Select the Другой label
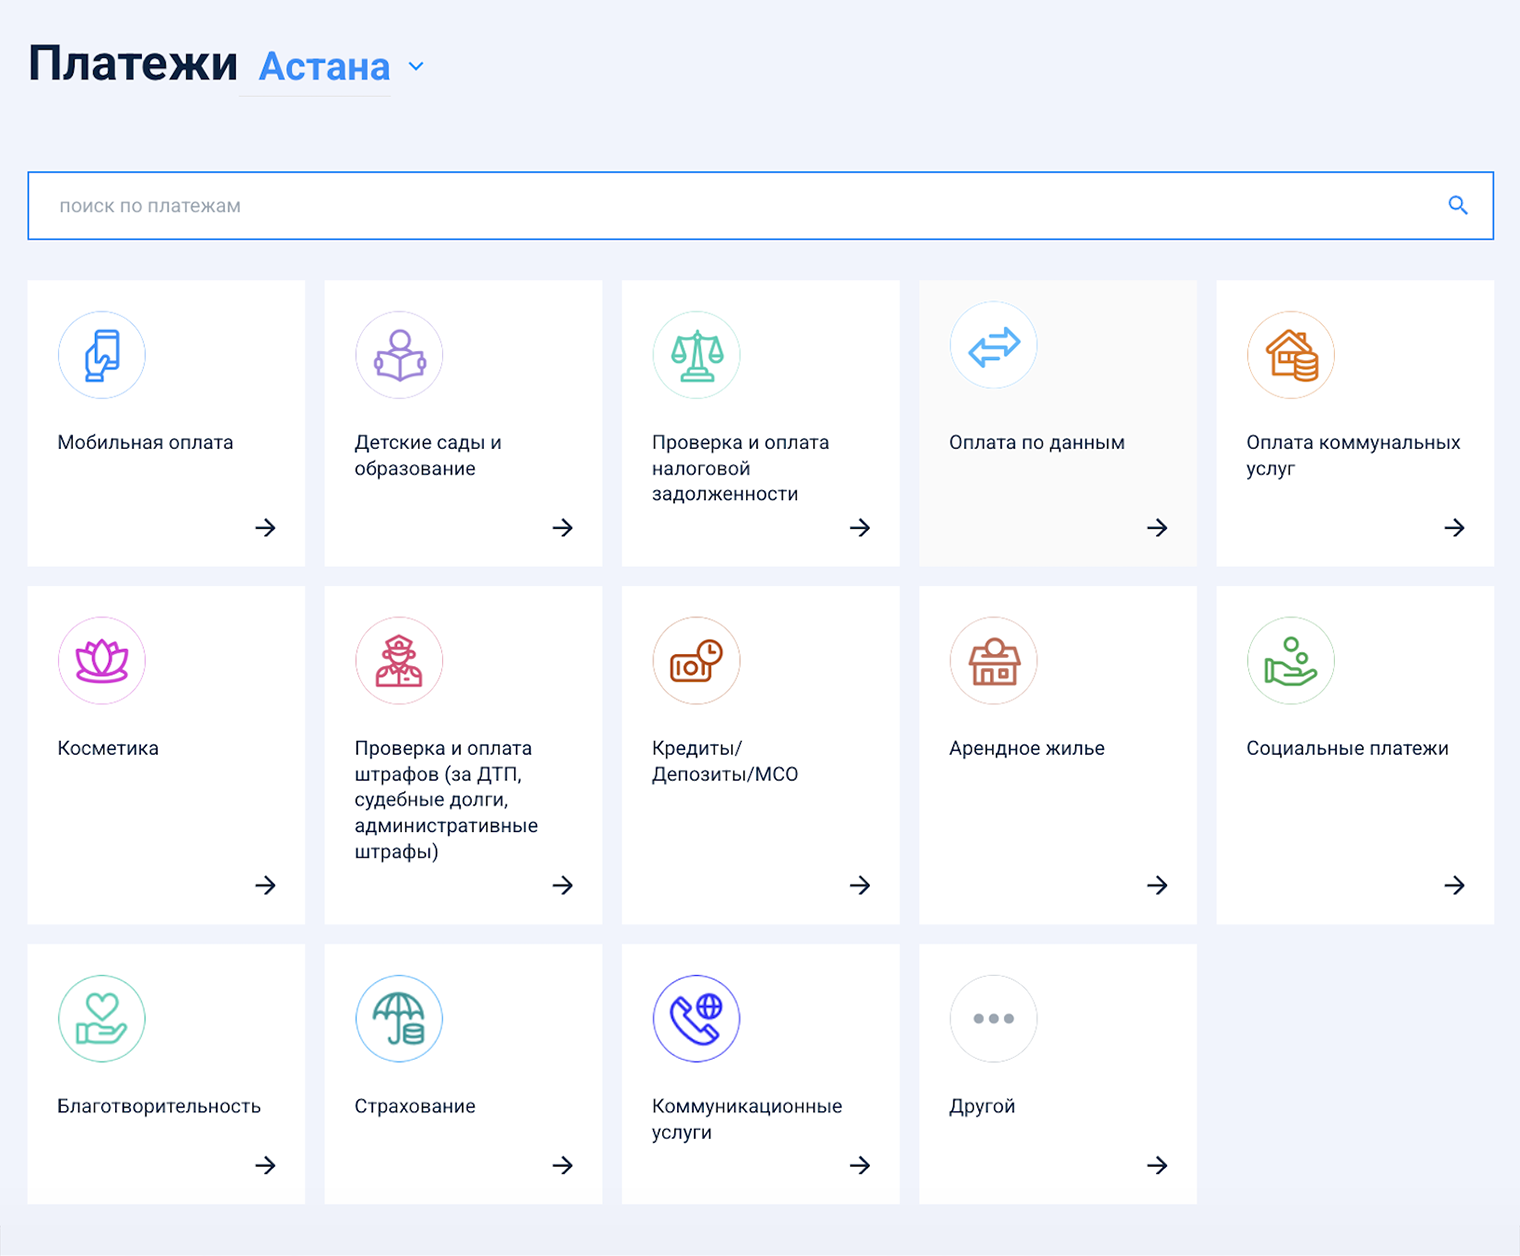1520x1256 pixels. pos(982,1106)
